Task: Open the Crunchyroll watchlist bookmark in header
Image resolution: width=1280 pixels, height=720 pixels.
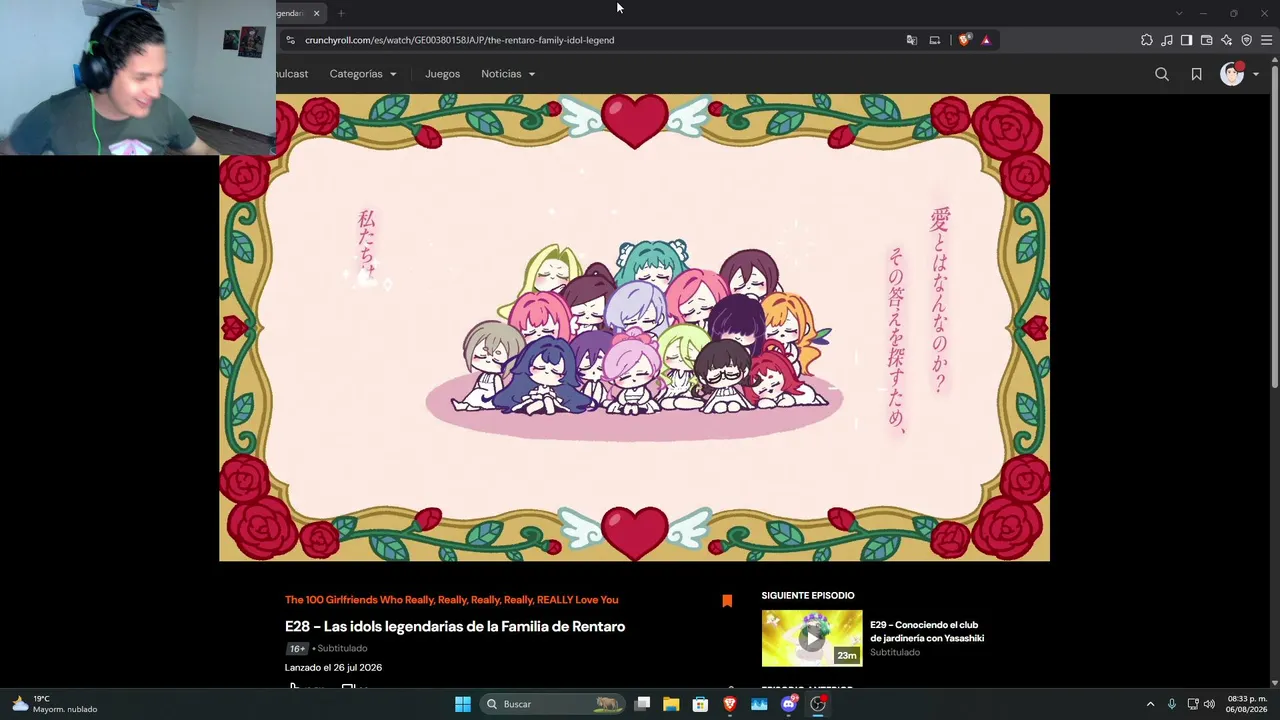Action: pyautogui.click(x=1196, y=74)
